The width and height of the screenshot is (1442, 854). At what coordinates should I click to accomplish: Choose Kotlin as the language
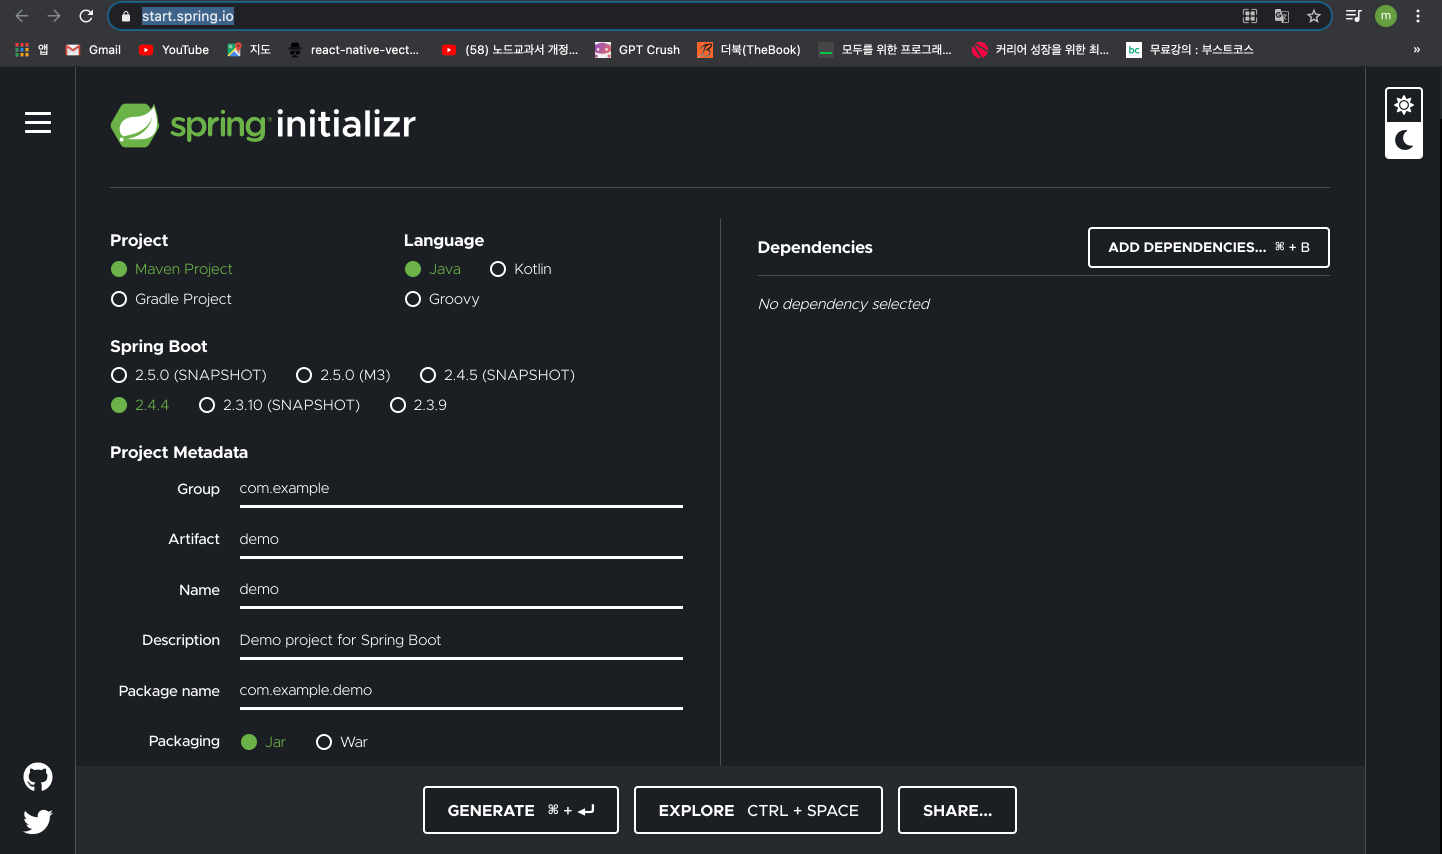521,269
